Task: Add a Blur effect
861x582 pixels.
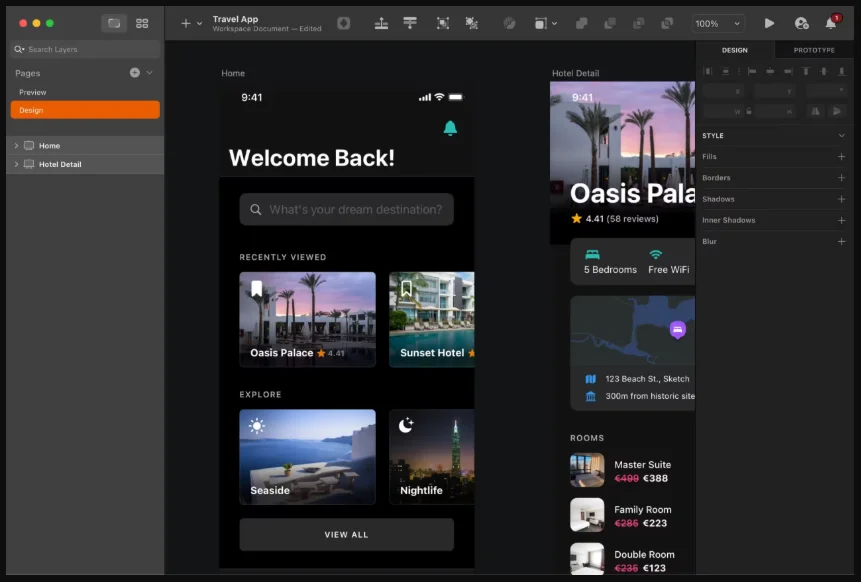Action: pos(841,242)
